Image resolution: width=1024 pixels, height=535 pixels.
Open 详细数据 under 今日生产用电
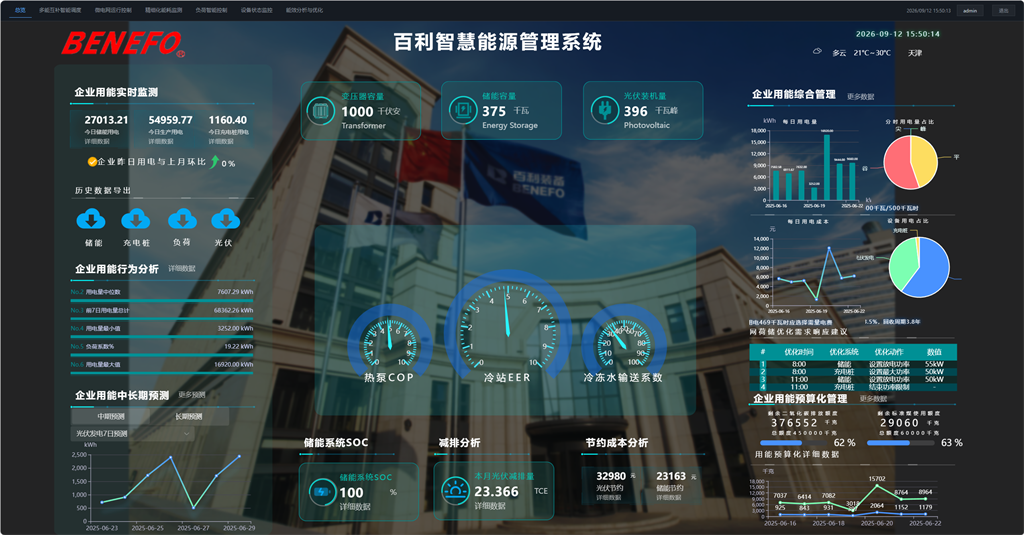[161, 141]
